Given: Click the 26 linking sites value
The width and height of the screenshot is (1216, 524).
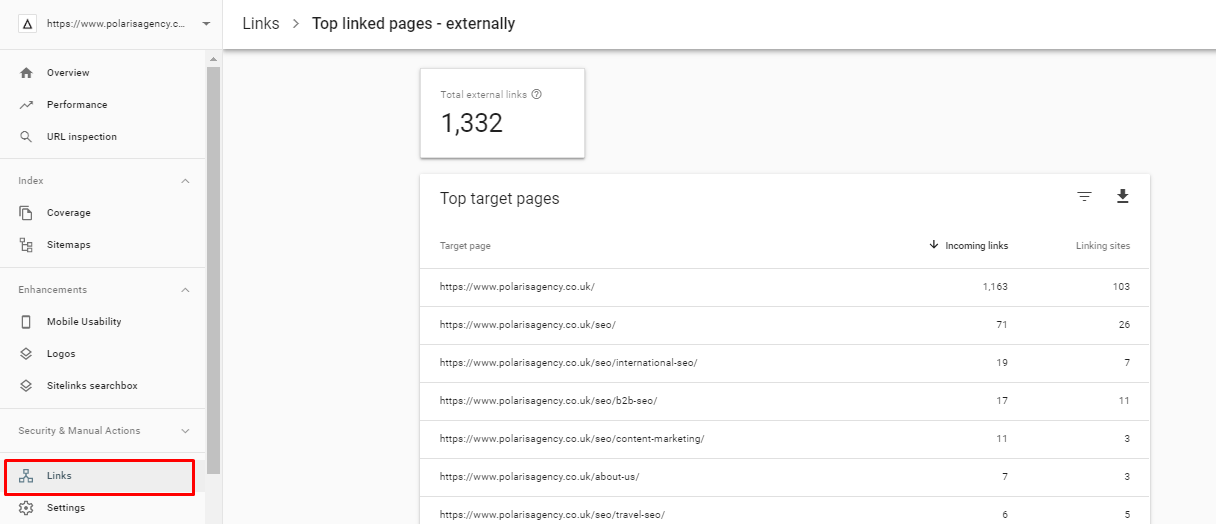Looking at the screenshot, I should click(1124, 325).
